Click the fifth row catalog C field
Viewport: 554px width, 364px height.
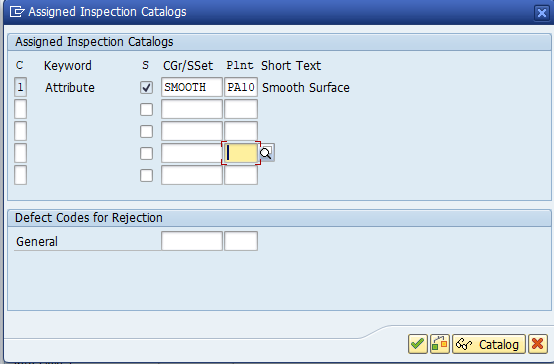[x=20, y=175]
